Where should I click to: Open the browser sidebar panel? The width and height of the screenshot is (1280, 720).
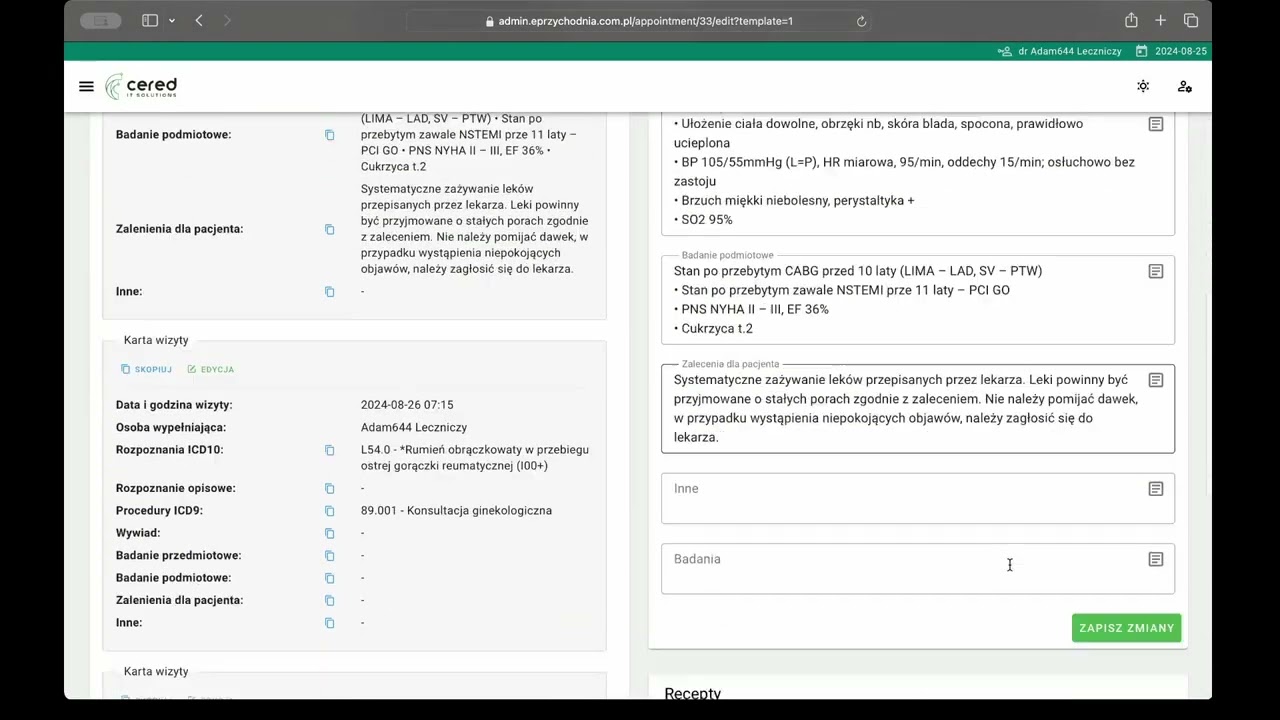pos(150,21)
